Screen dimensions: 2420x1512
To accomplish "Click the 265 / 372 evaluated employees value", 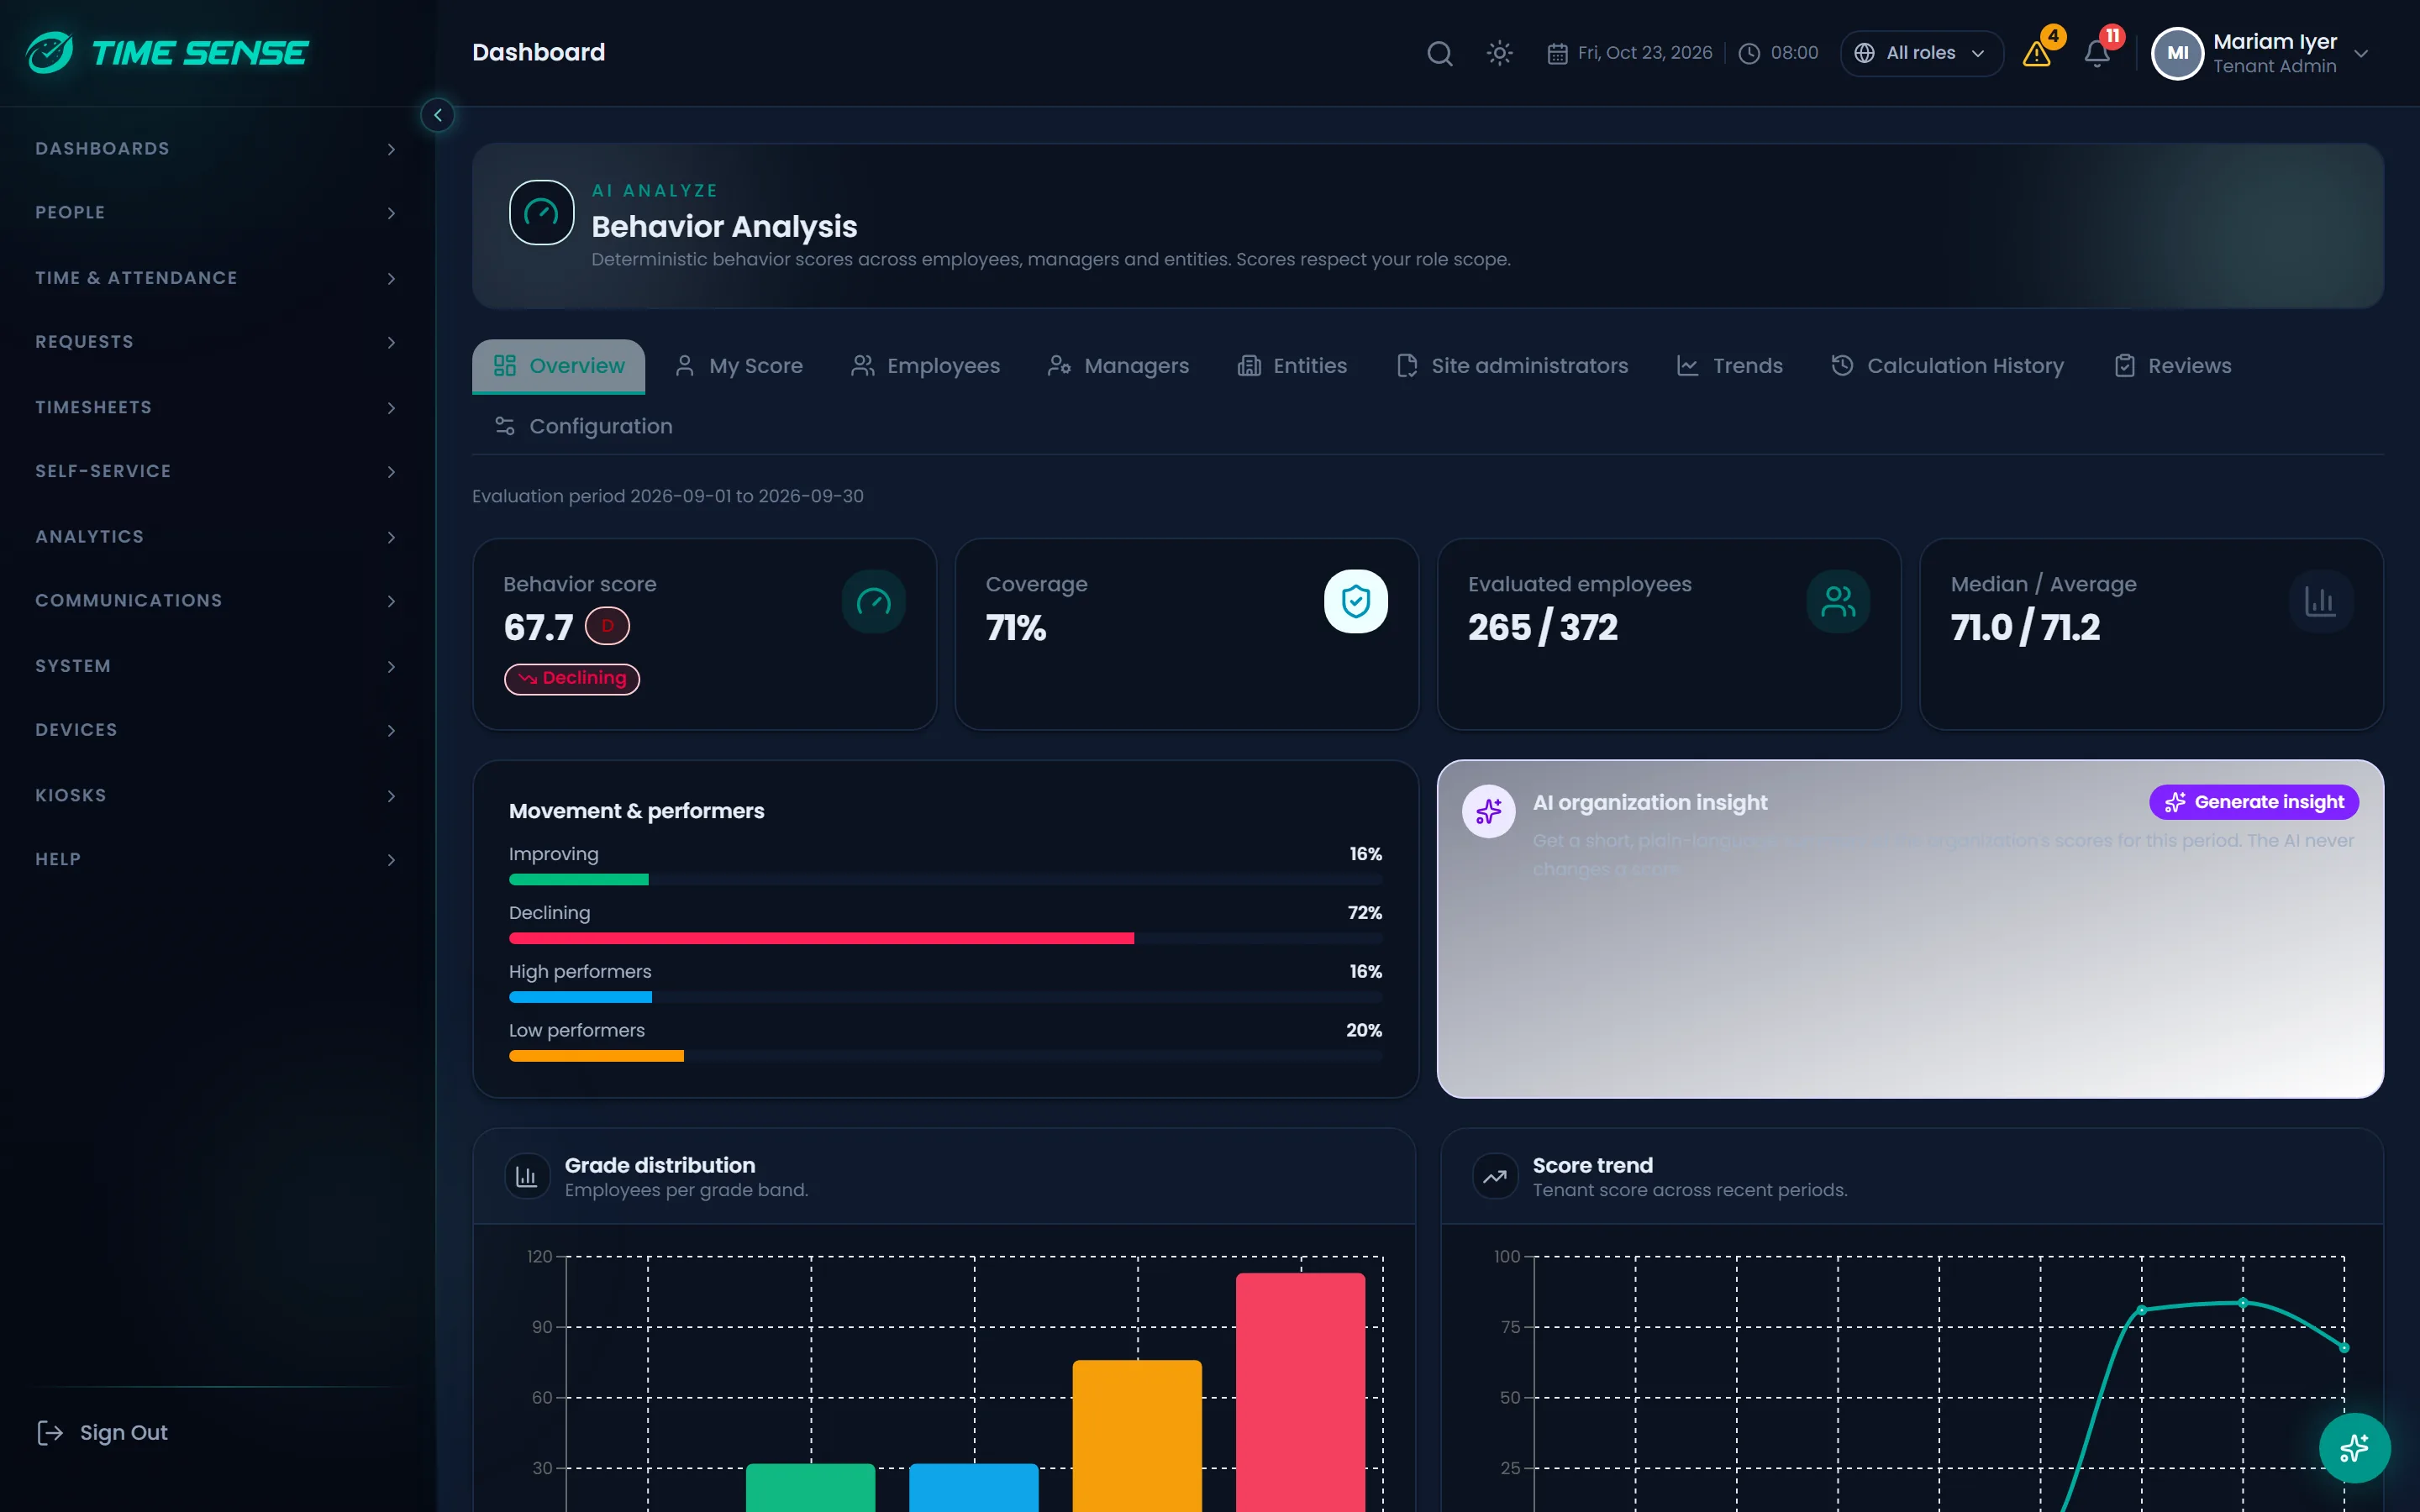I will tap(1542, 627).
